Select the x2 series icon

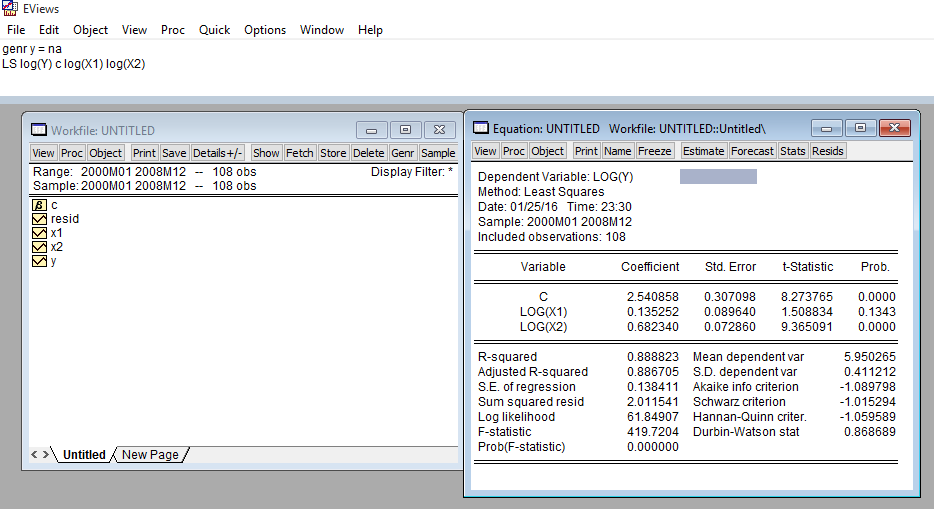tap(40, 247)
